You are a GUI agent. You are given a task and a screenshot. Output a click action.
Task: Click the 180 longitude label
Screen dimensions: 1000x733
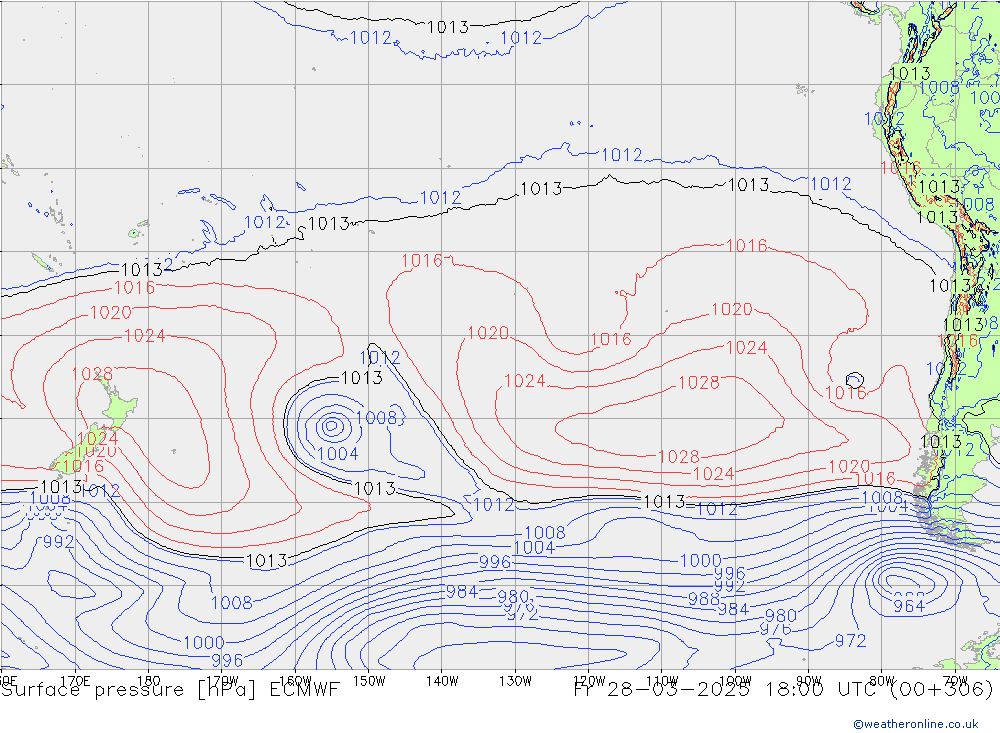[149, 681]
